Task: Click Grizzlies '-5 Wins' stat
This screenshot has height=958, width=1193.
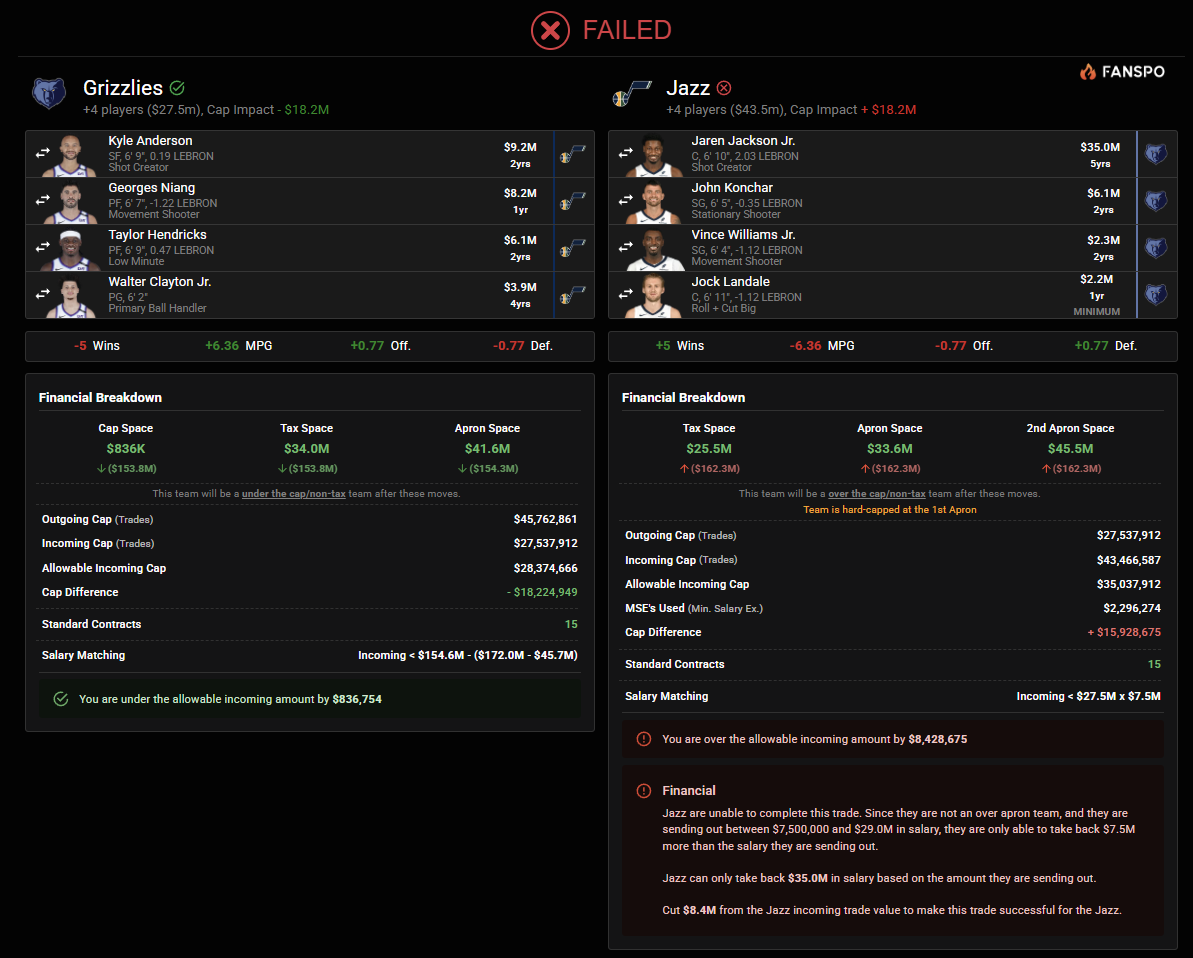Action: 97,346
